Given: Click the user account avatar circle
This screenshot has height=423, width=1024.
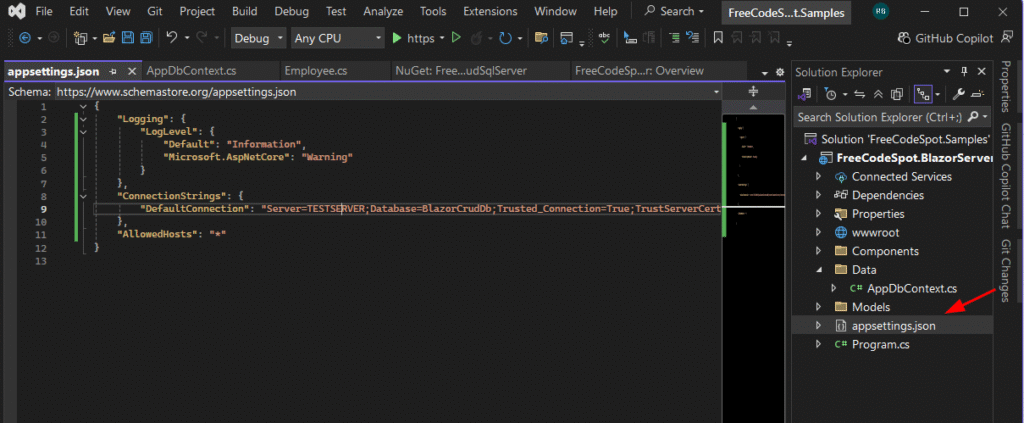Looking at the screenshot, I should point(880,11).
